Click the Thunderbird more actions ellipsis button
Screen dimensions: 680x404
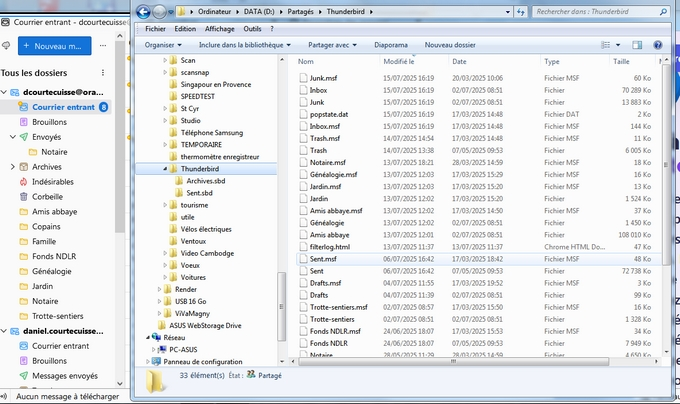[x=103, y=46]
